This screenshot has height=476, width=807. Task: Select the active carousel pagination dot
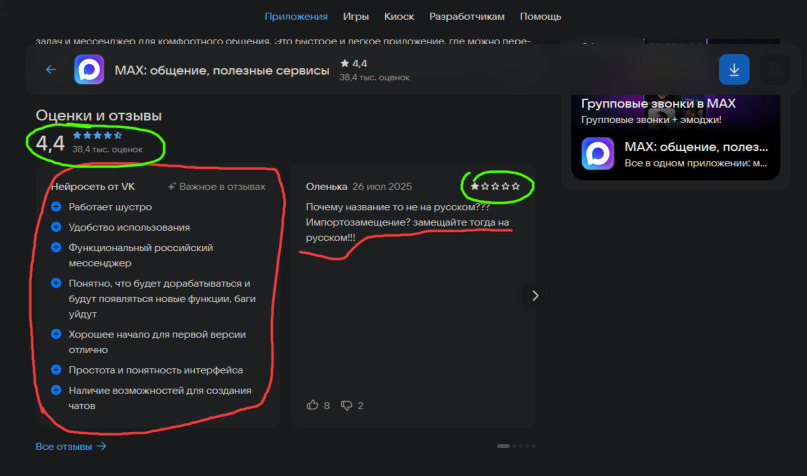click(x=503, y=446)
